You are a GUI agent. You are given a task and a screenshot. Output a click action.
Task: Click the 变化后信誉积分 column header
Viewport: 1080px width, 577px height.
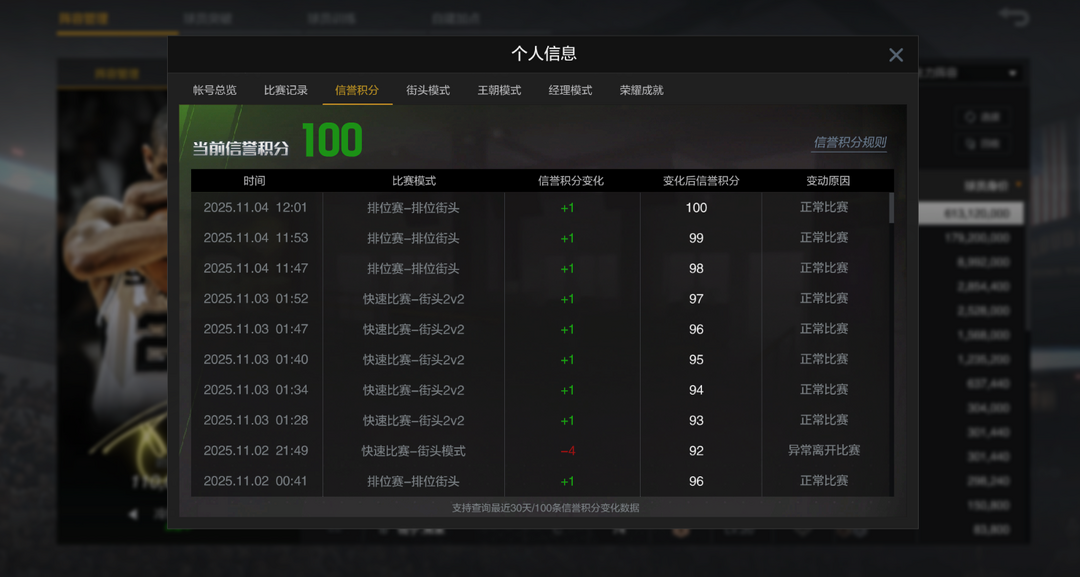701,180
